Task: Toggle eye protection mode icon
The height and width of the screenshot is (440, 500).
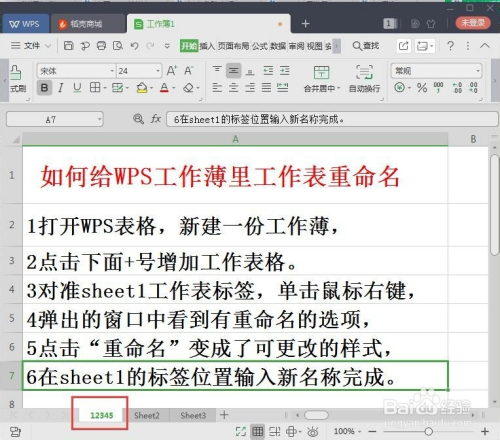Action: 312,432
